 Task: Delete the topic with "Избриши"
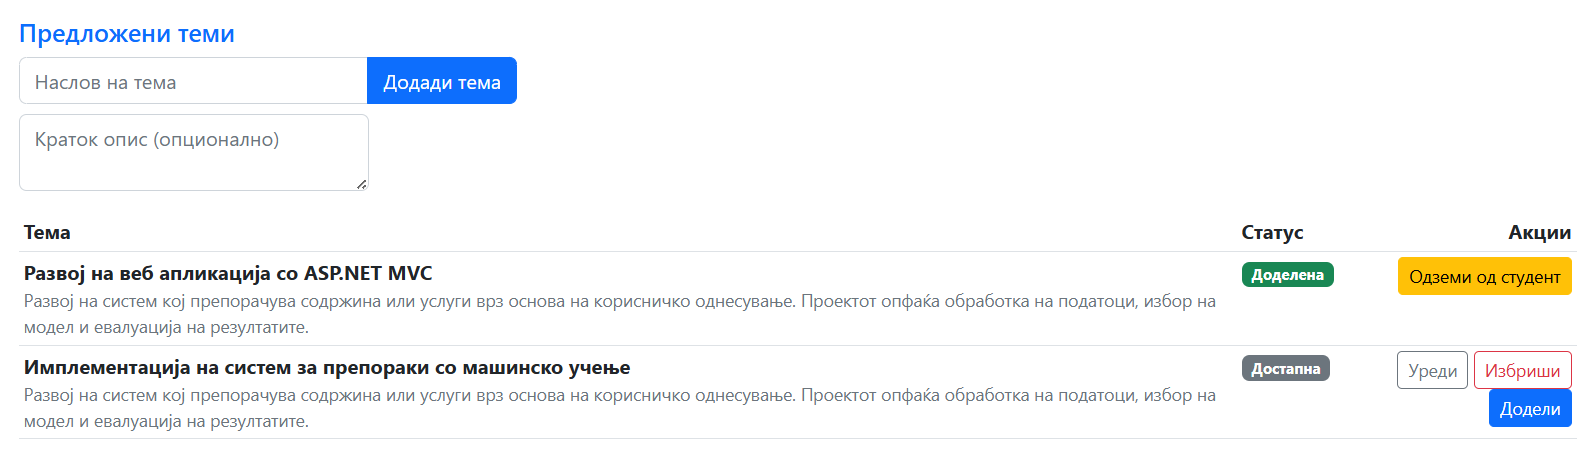1522,370
